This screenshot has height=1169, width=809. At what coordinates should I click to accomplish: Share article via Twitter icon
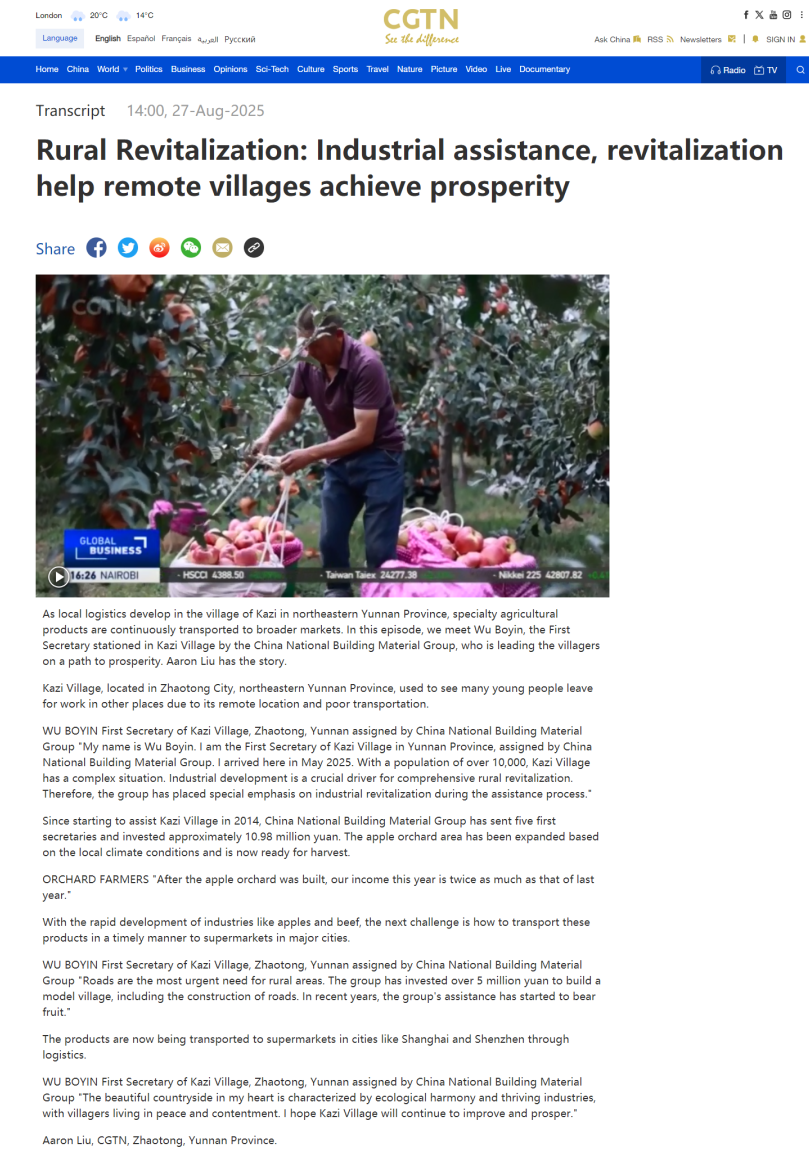128,248
